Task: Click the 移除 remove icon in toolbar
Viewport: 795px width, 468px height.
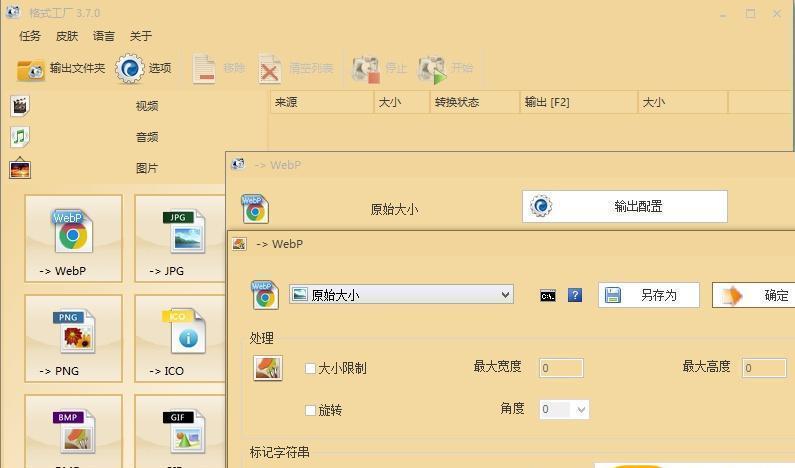Action: [x=204, y=68]
